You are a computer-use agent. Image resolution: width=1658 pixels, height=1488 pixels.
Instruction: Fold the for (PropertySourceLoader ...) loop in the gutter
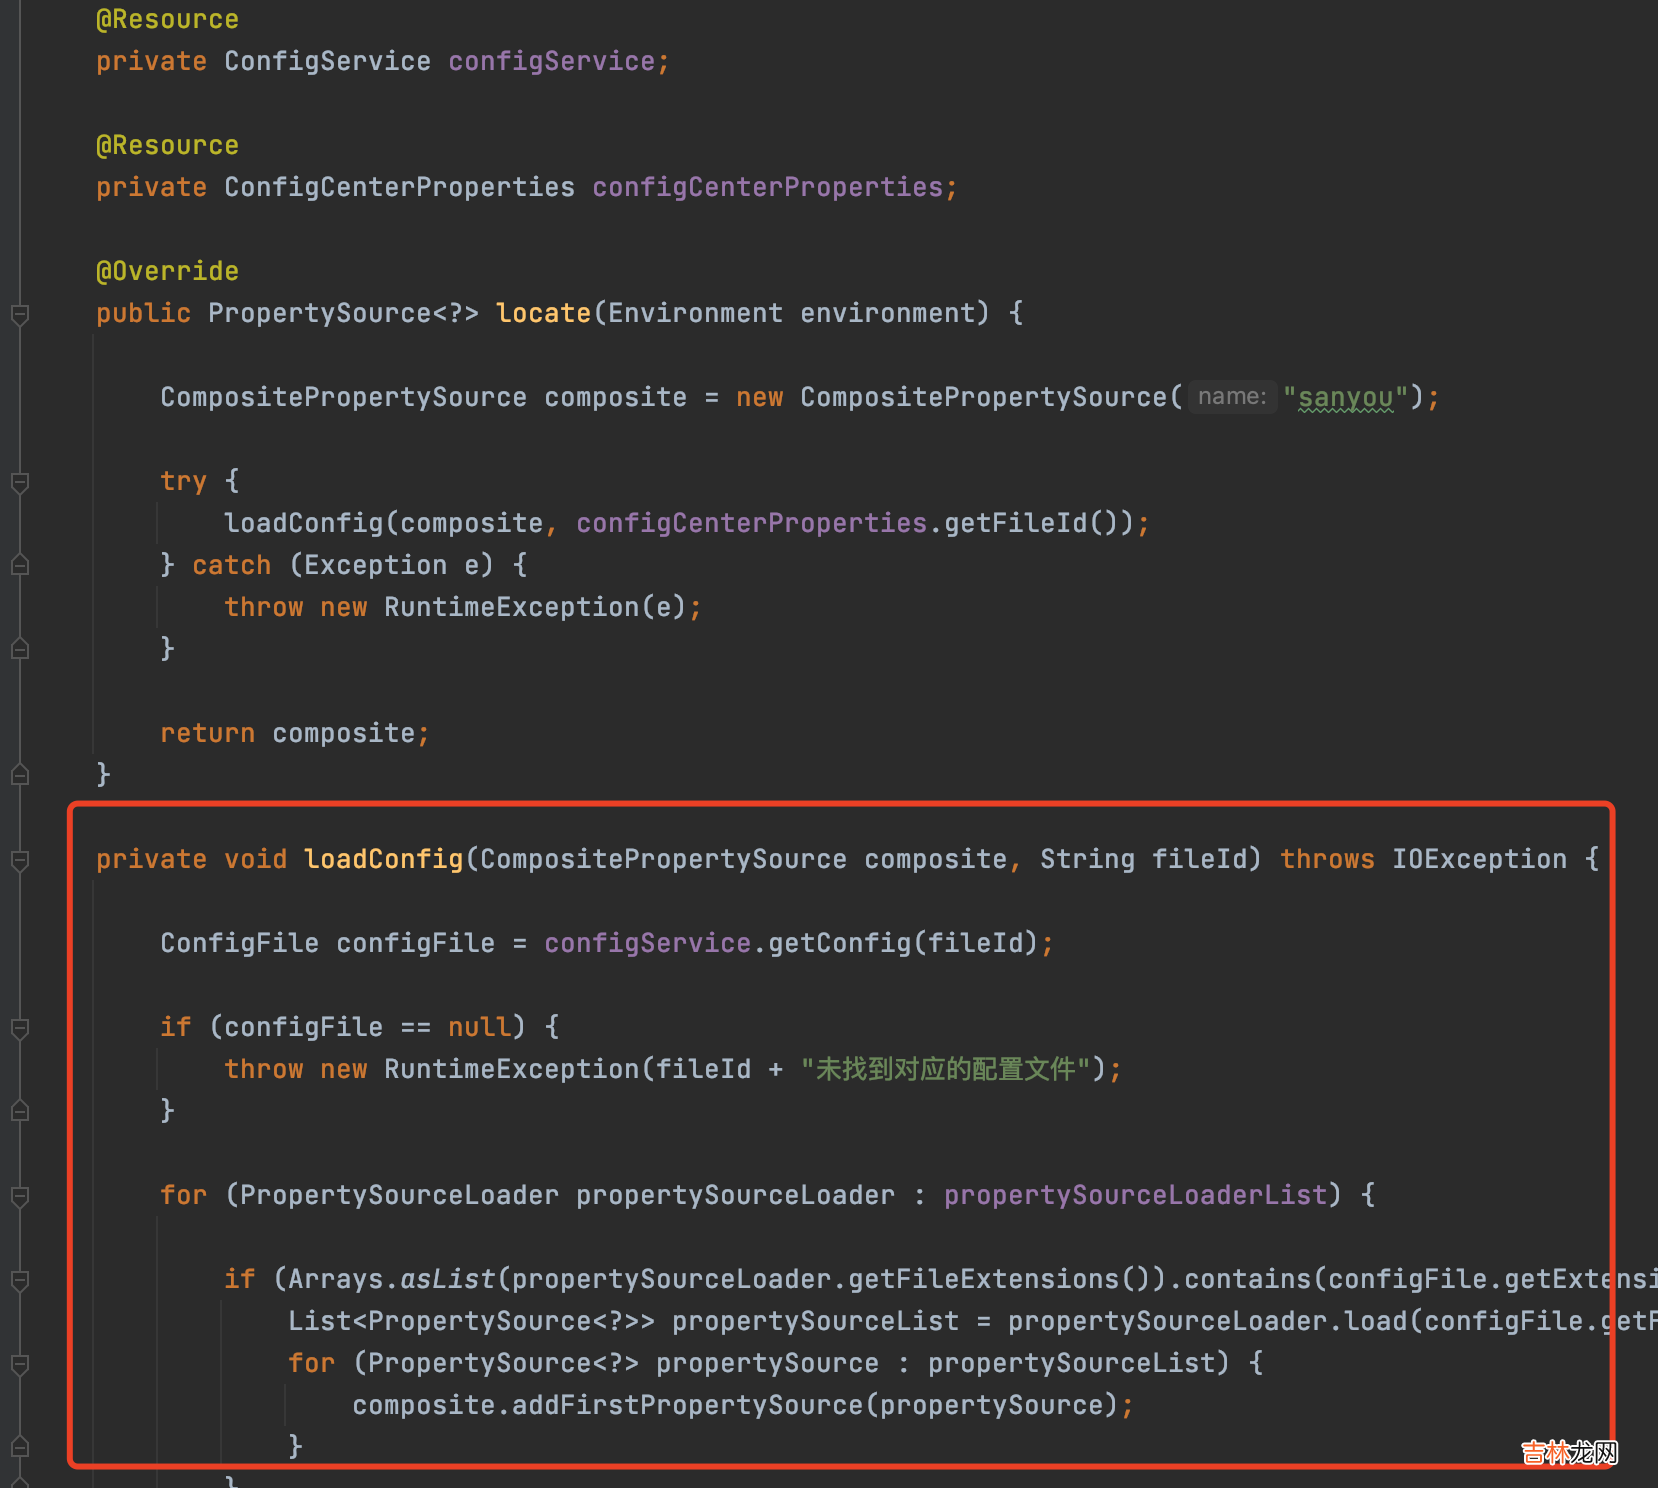(x=19, y=1196)
